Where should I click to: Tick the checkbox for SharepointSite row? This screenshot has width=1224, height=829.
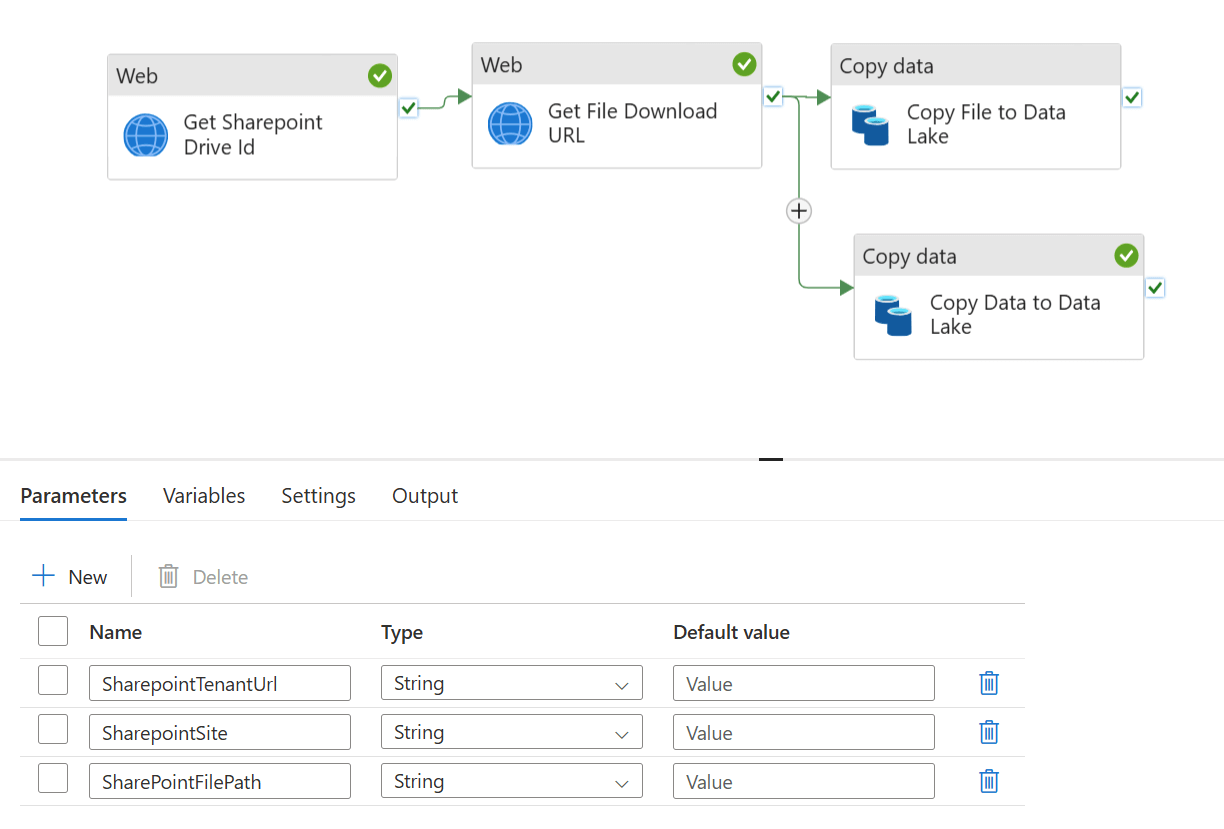point(53,730)
